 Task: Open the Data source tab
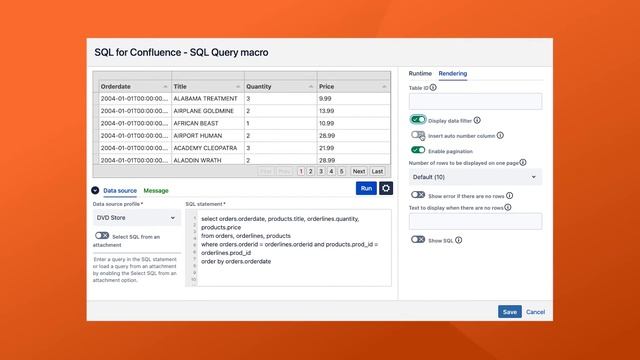[x=120, y=191]
